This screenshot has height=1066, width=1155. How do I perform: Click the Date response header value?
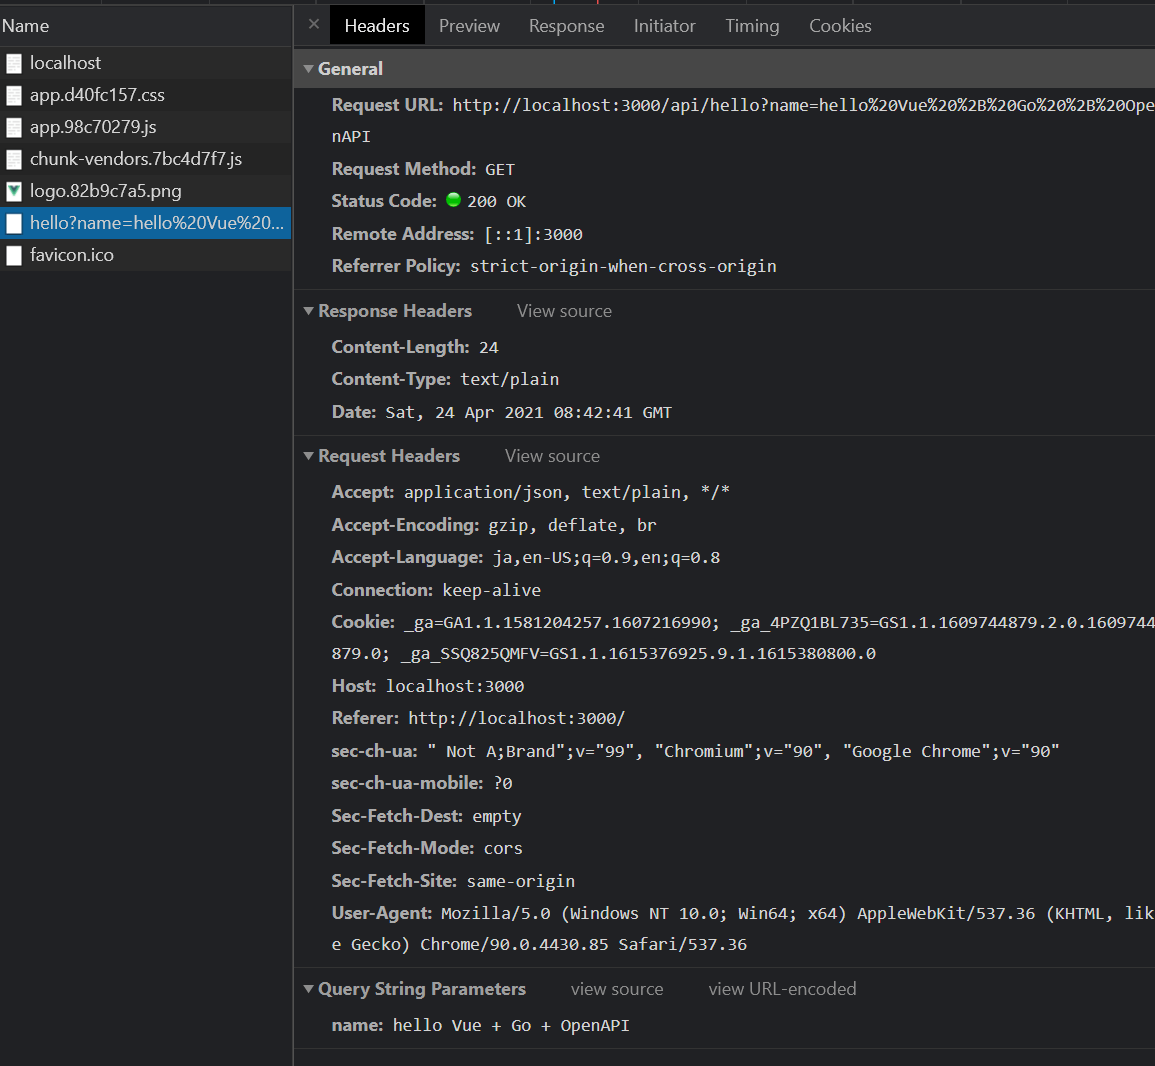[x=528, y=413]
